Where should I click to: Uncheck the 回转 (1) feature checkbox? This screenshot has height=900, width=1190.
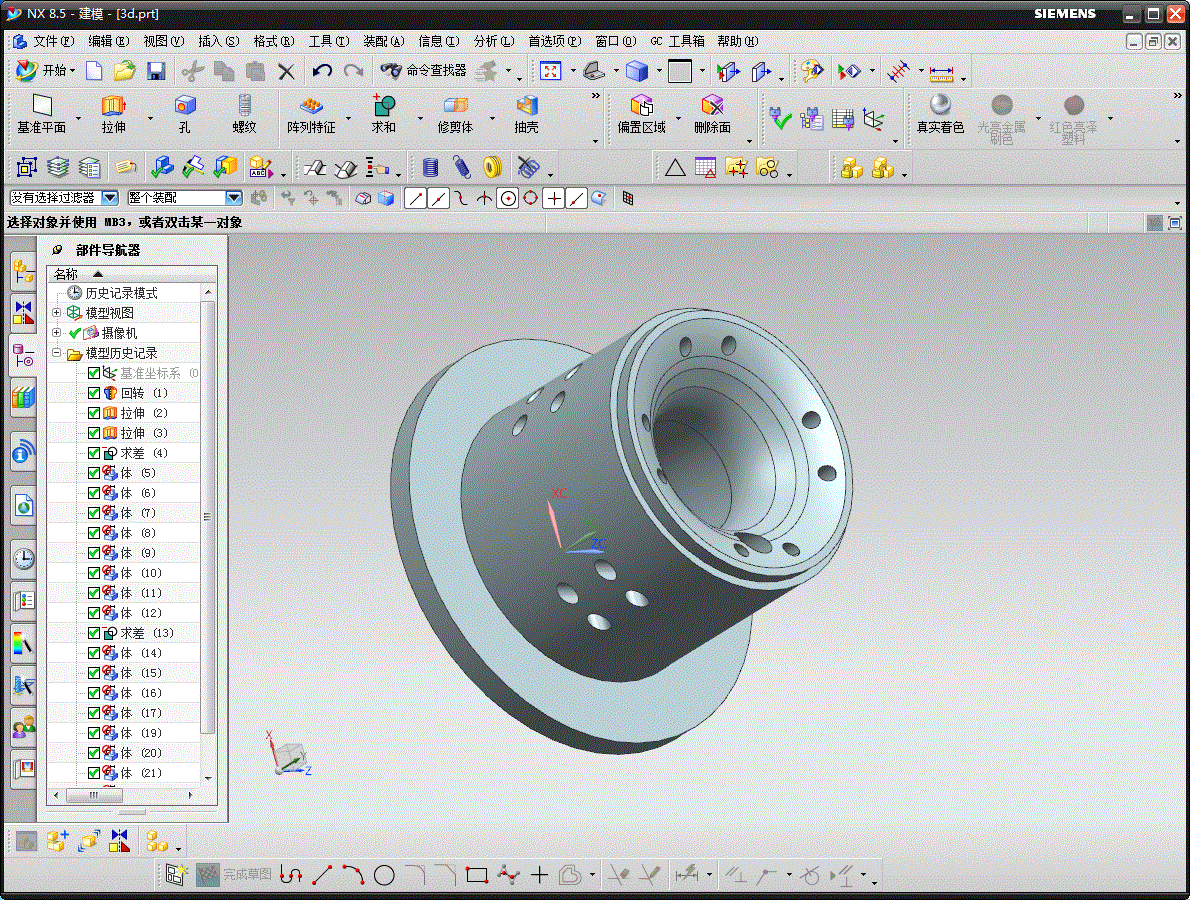pyautogui.click(x=94, y=393)
